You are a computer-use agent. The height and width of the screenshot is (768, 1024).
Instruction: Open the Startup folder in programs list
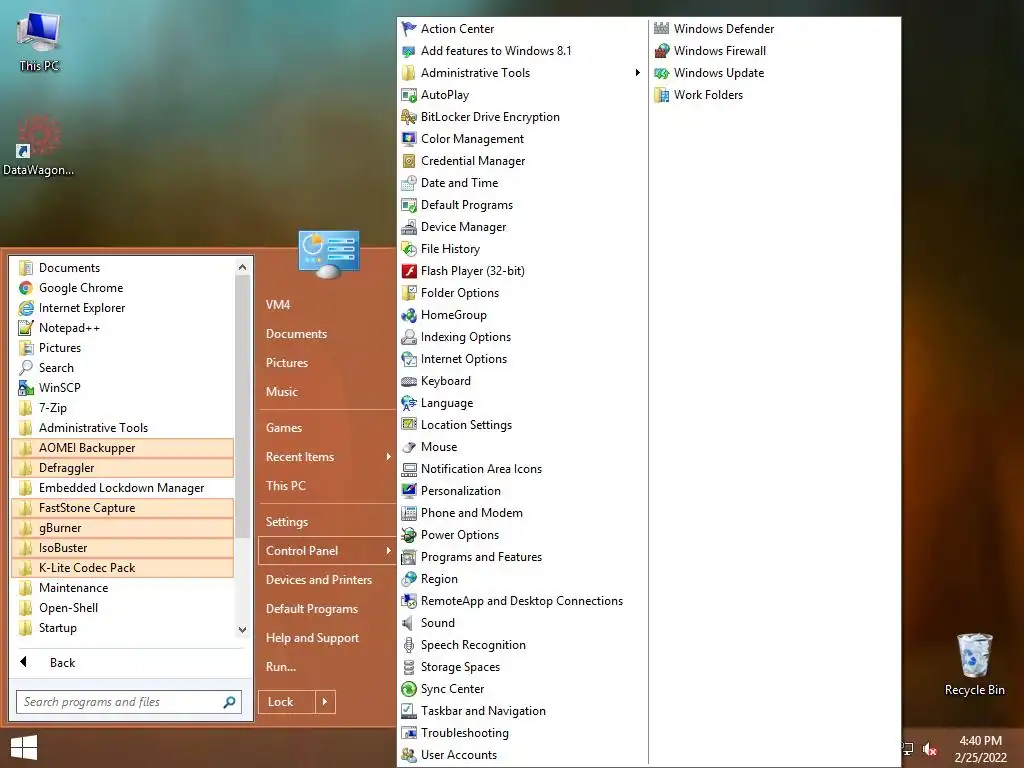(x=123, y=628)
